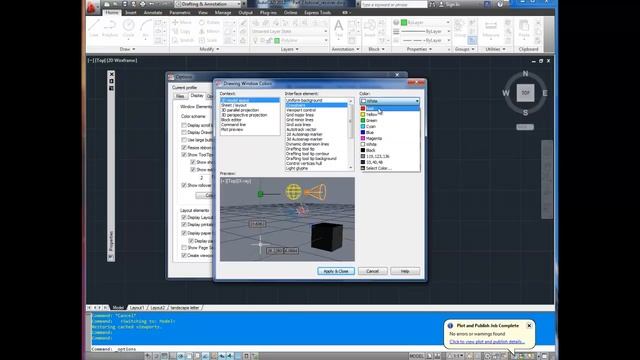Click the Insert block icon

pos(370,29)
